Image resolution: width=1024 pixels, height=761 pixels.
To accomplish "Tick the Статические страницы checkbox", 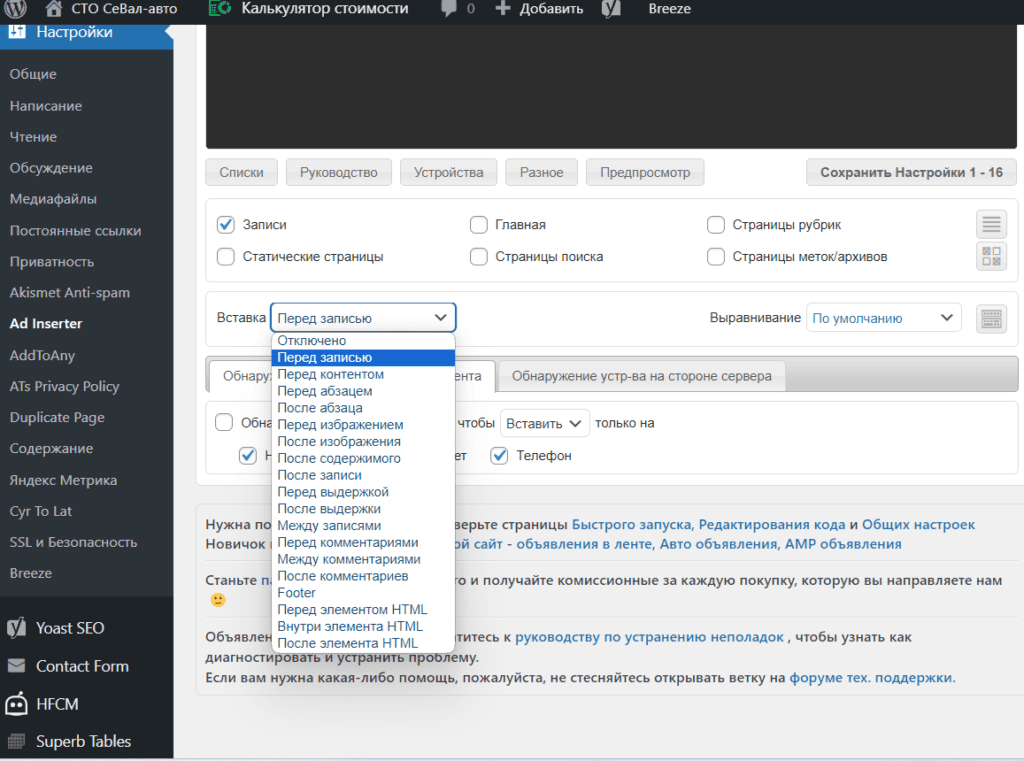I will 226,257.
